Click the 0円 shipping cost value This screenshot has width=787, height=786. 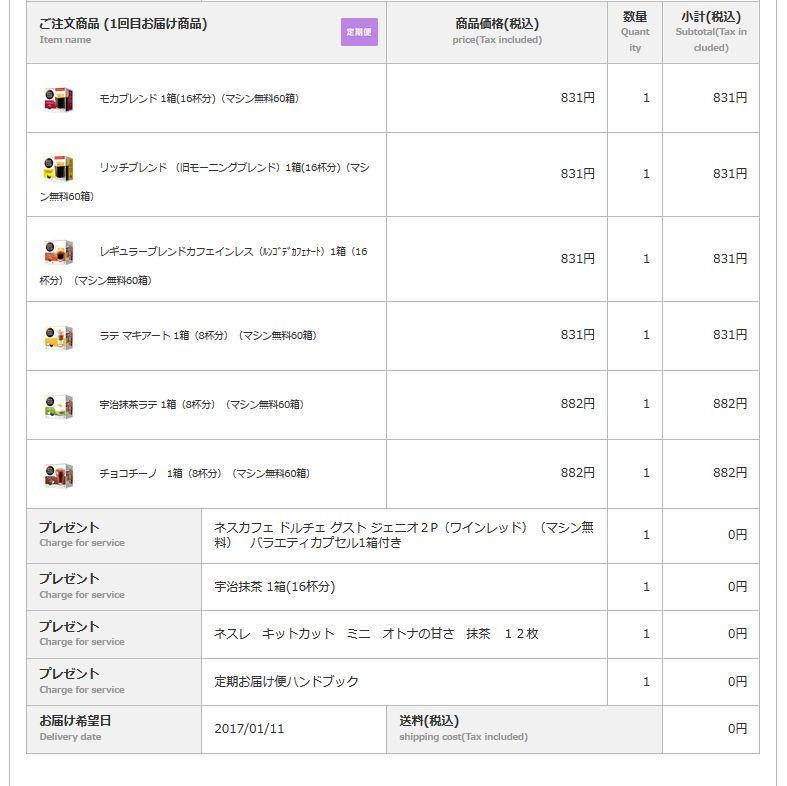point(737,729)
